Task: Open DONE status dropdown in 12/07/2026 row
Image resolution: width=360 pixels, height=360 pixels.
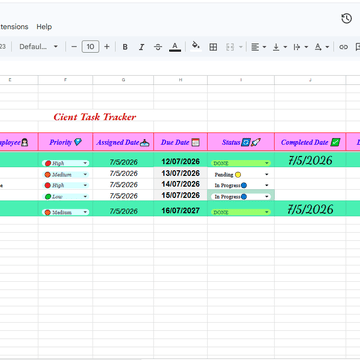Action: [x=241, y=163]
